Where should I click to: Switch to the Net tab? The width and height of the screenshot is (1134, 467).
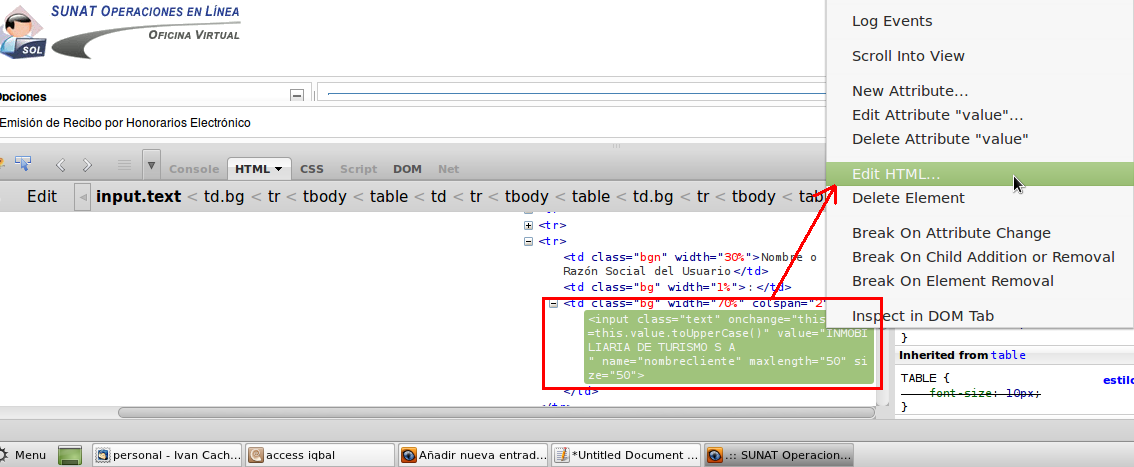pos(448,168)
